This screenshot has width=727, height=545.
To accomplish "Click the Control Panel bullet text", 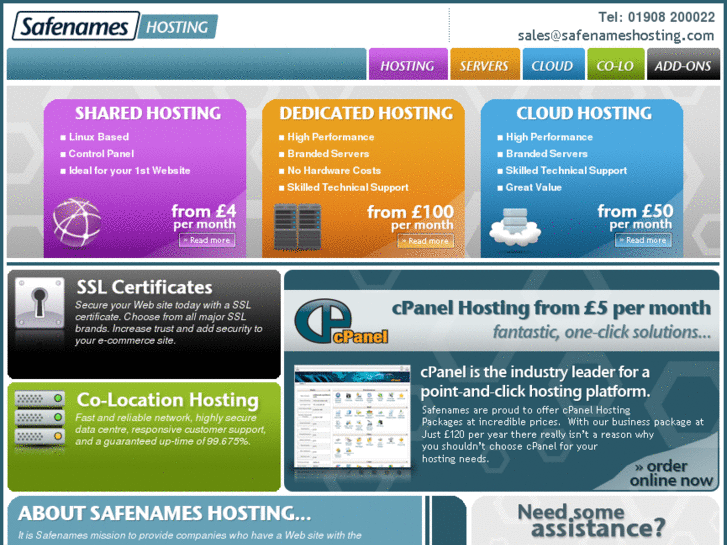I will [x=101, y=154].
